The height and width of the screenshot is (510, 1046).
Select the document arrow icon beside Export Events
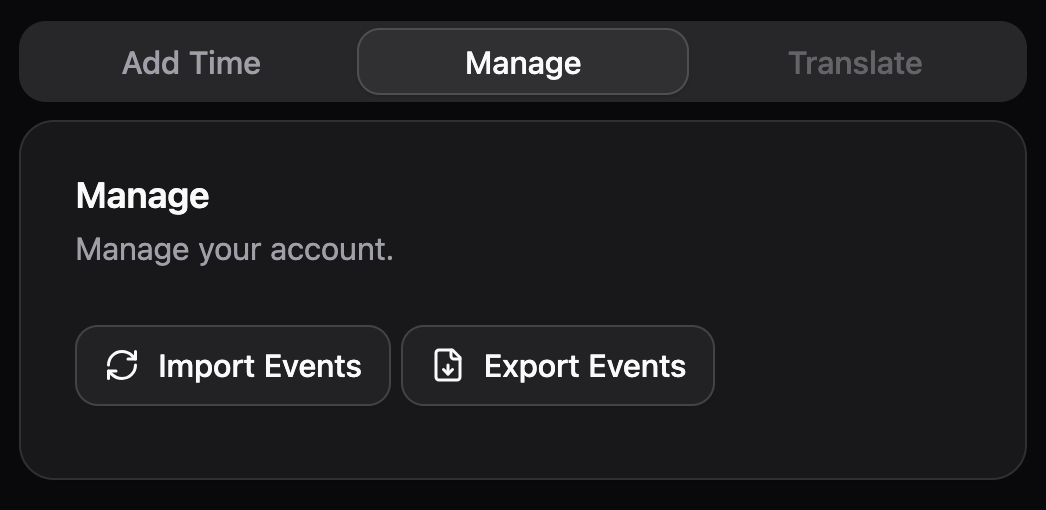[x=448, y=365]
